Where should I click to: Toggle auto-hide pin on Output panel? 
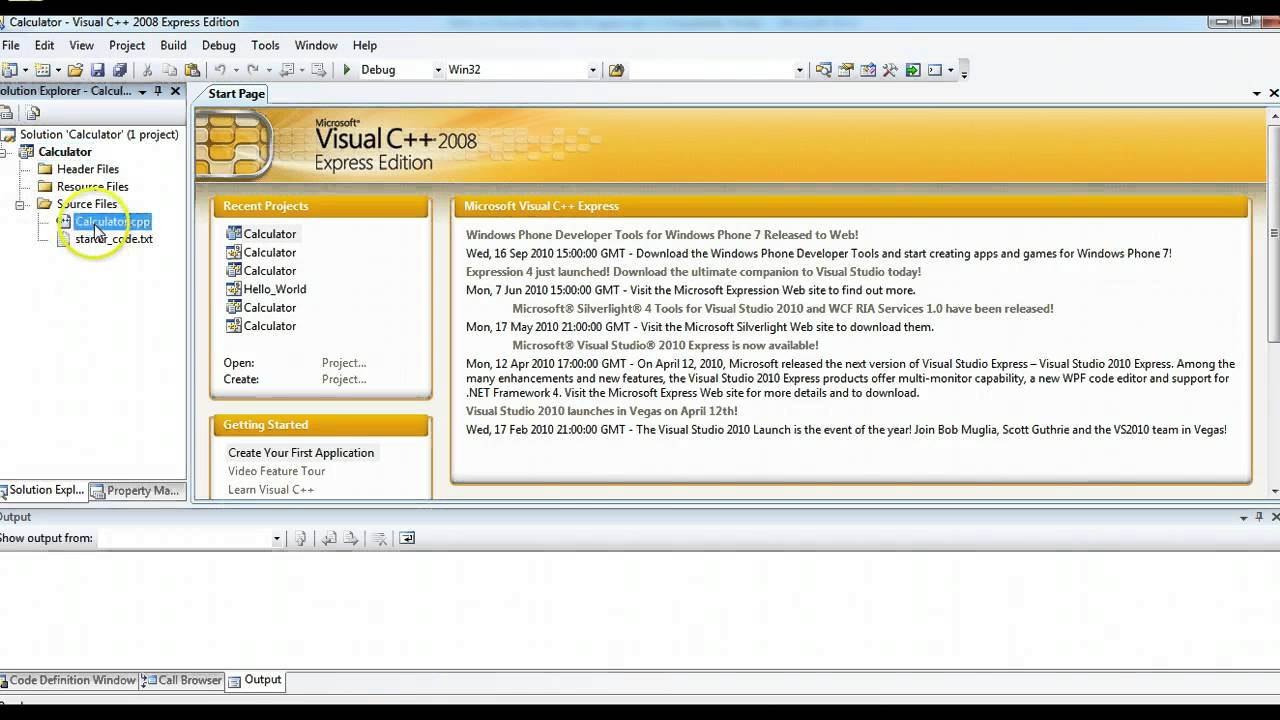pos(1259,517)
